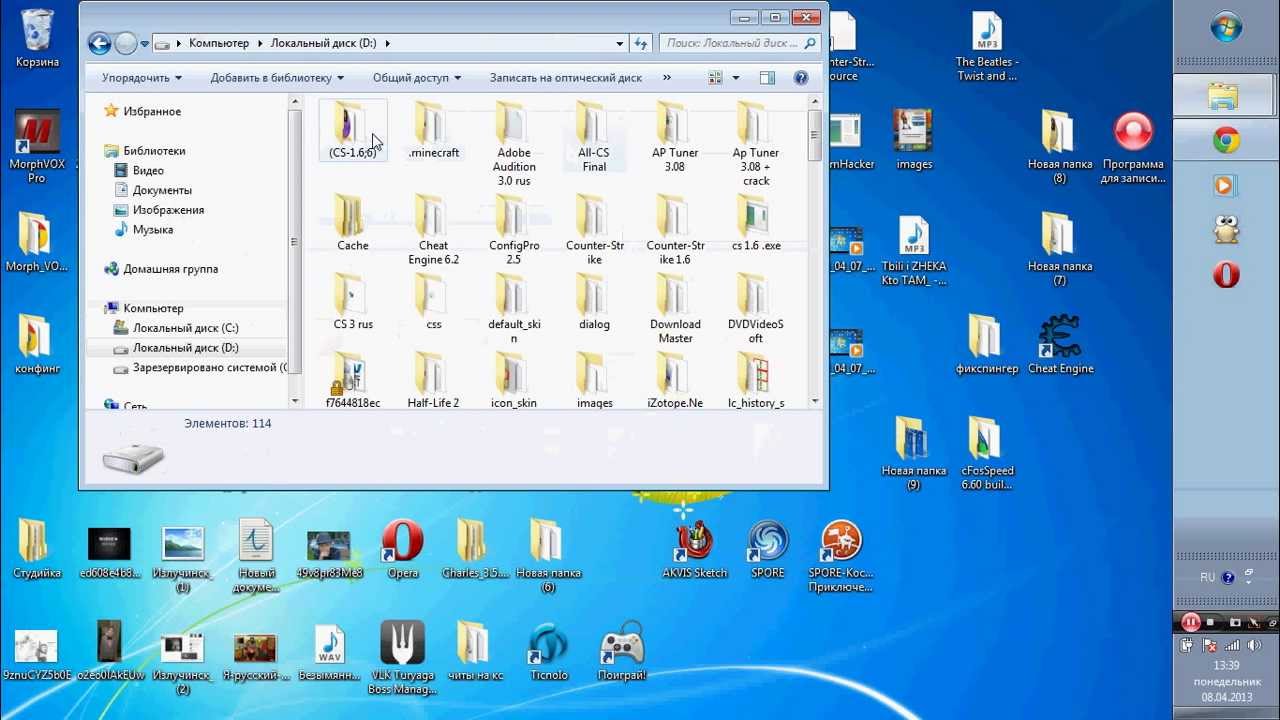1280x720 pixels.
Task: Click Записать на оптический диск
Action: coord(566,77)
